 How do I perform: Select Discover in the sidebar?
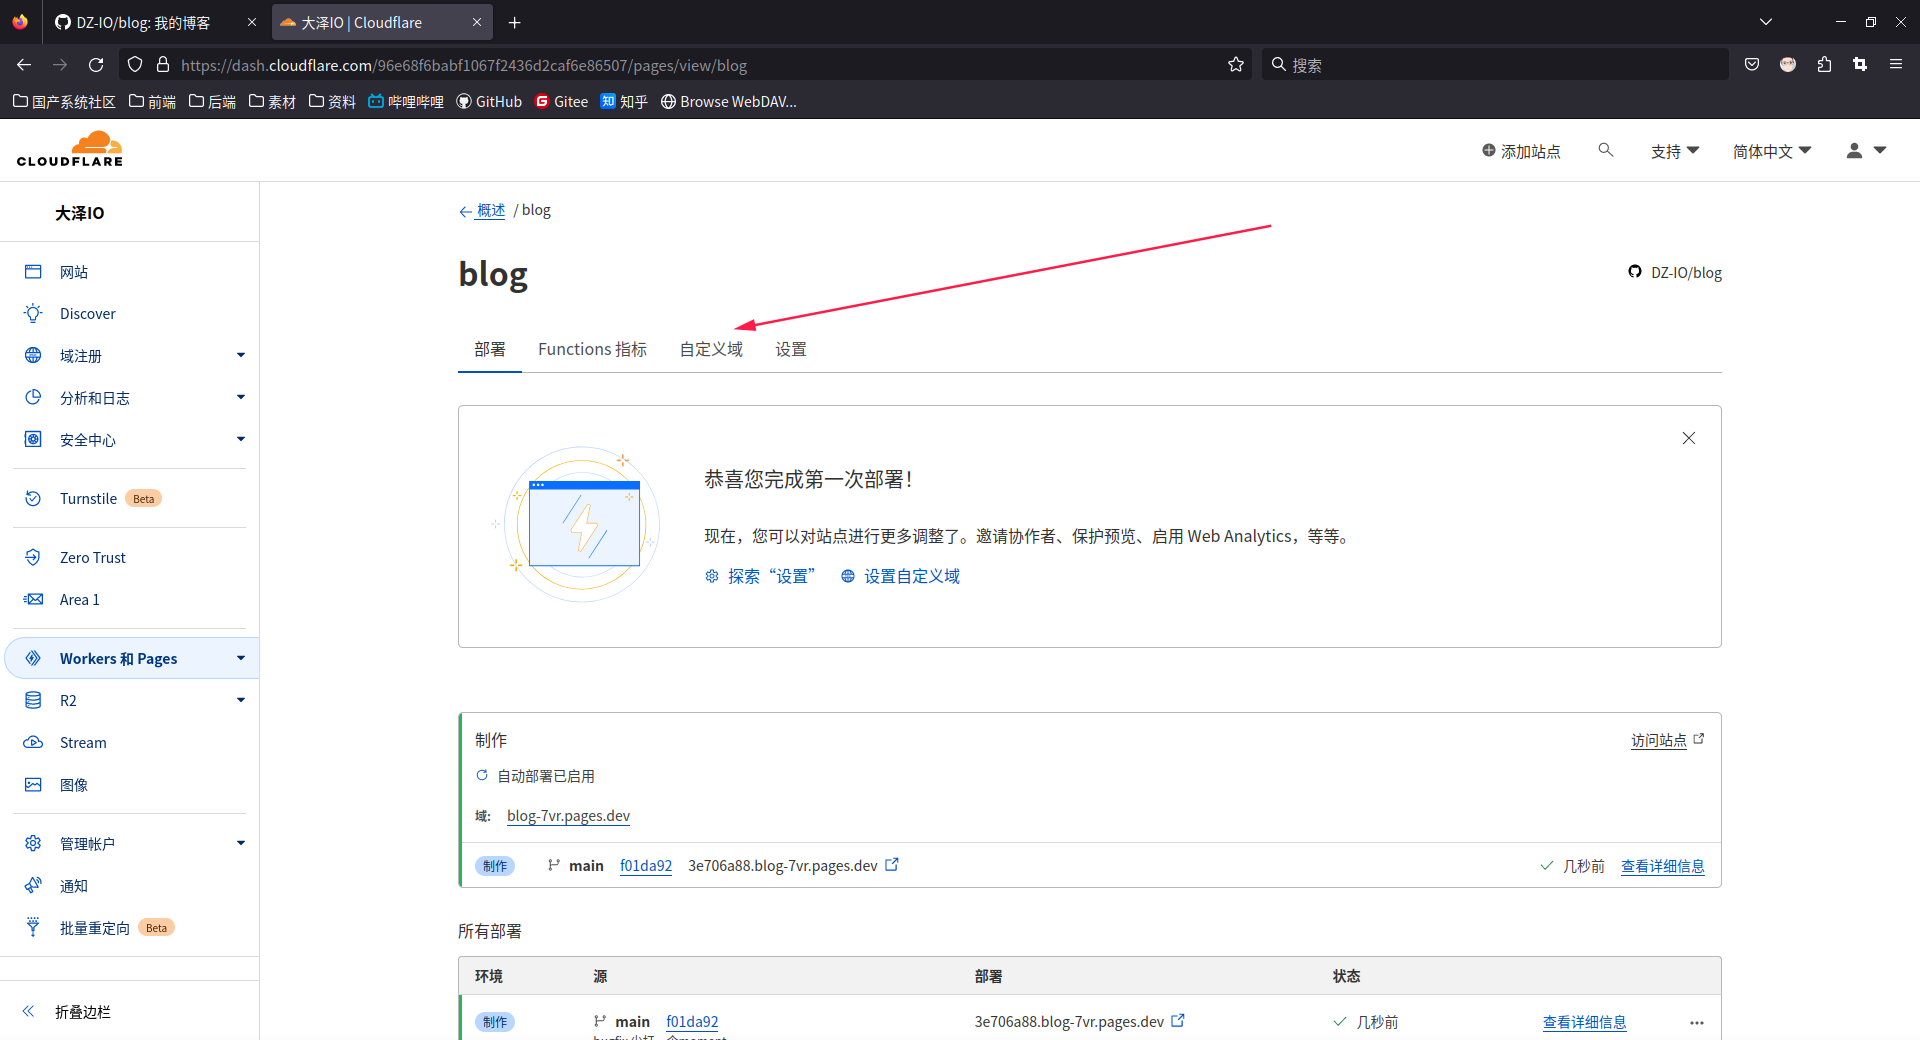coord(87,313)
